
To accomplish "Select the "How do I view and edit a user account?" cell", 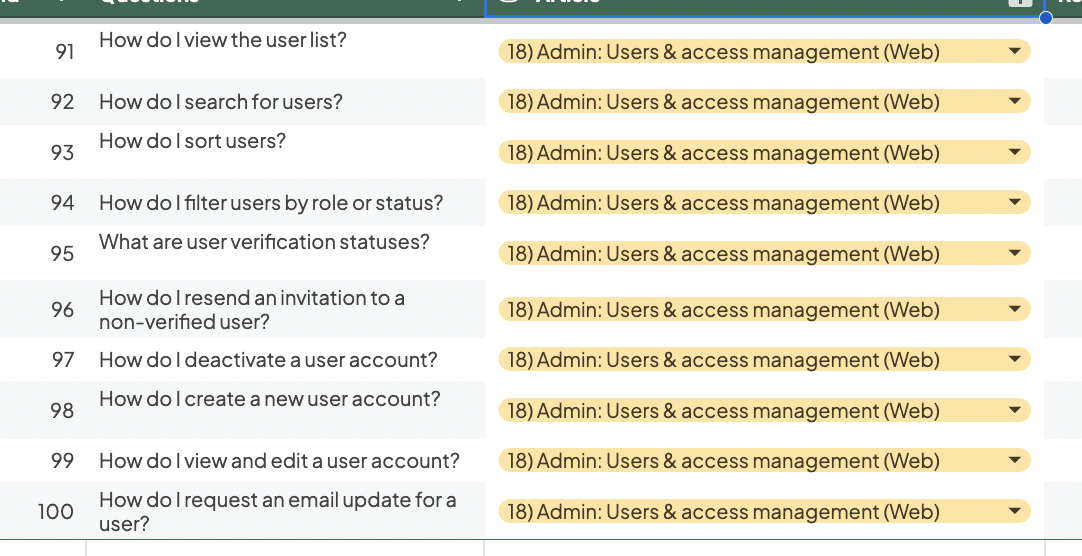I will tap(286, 460).
